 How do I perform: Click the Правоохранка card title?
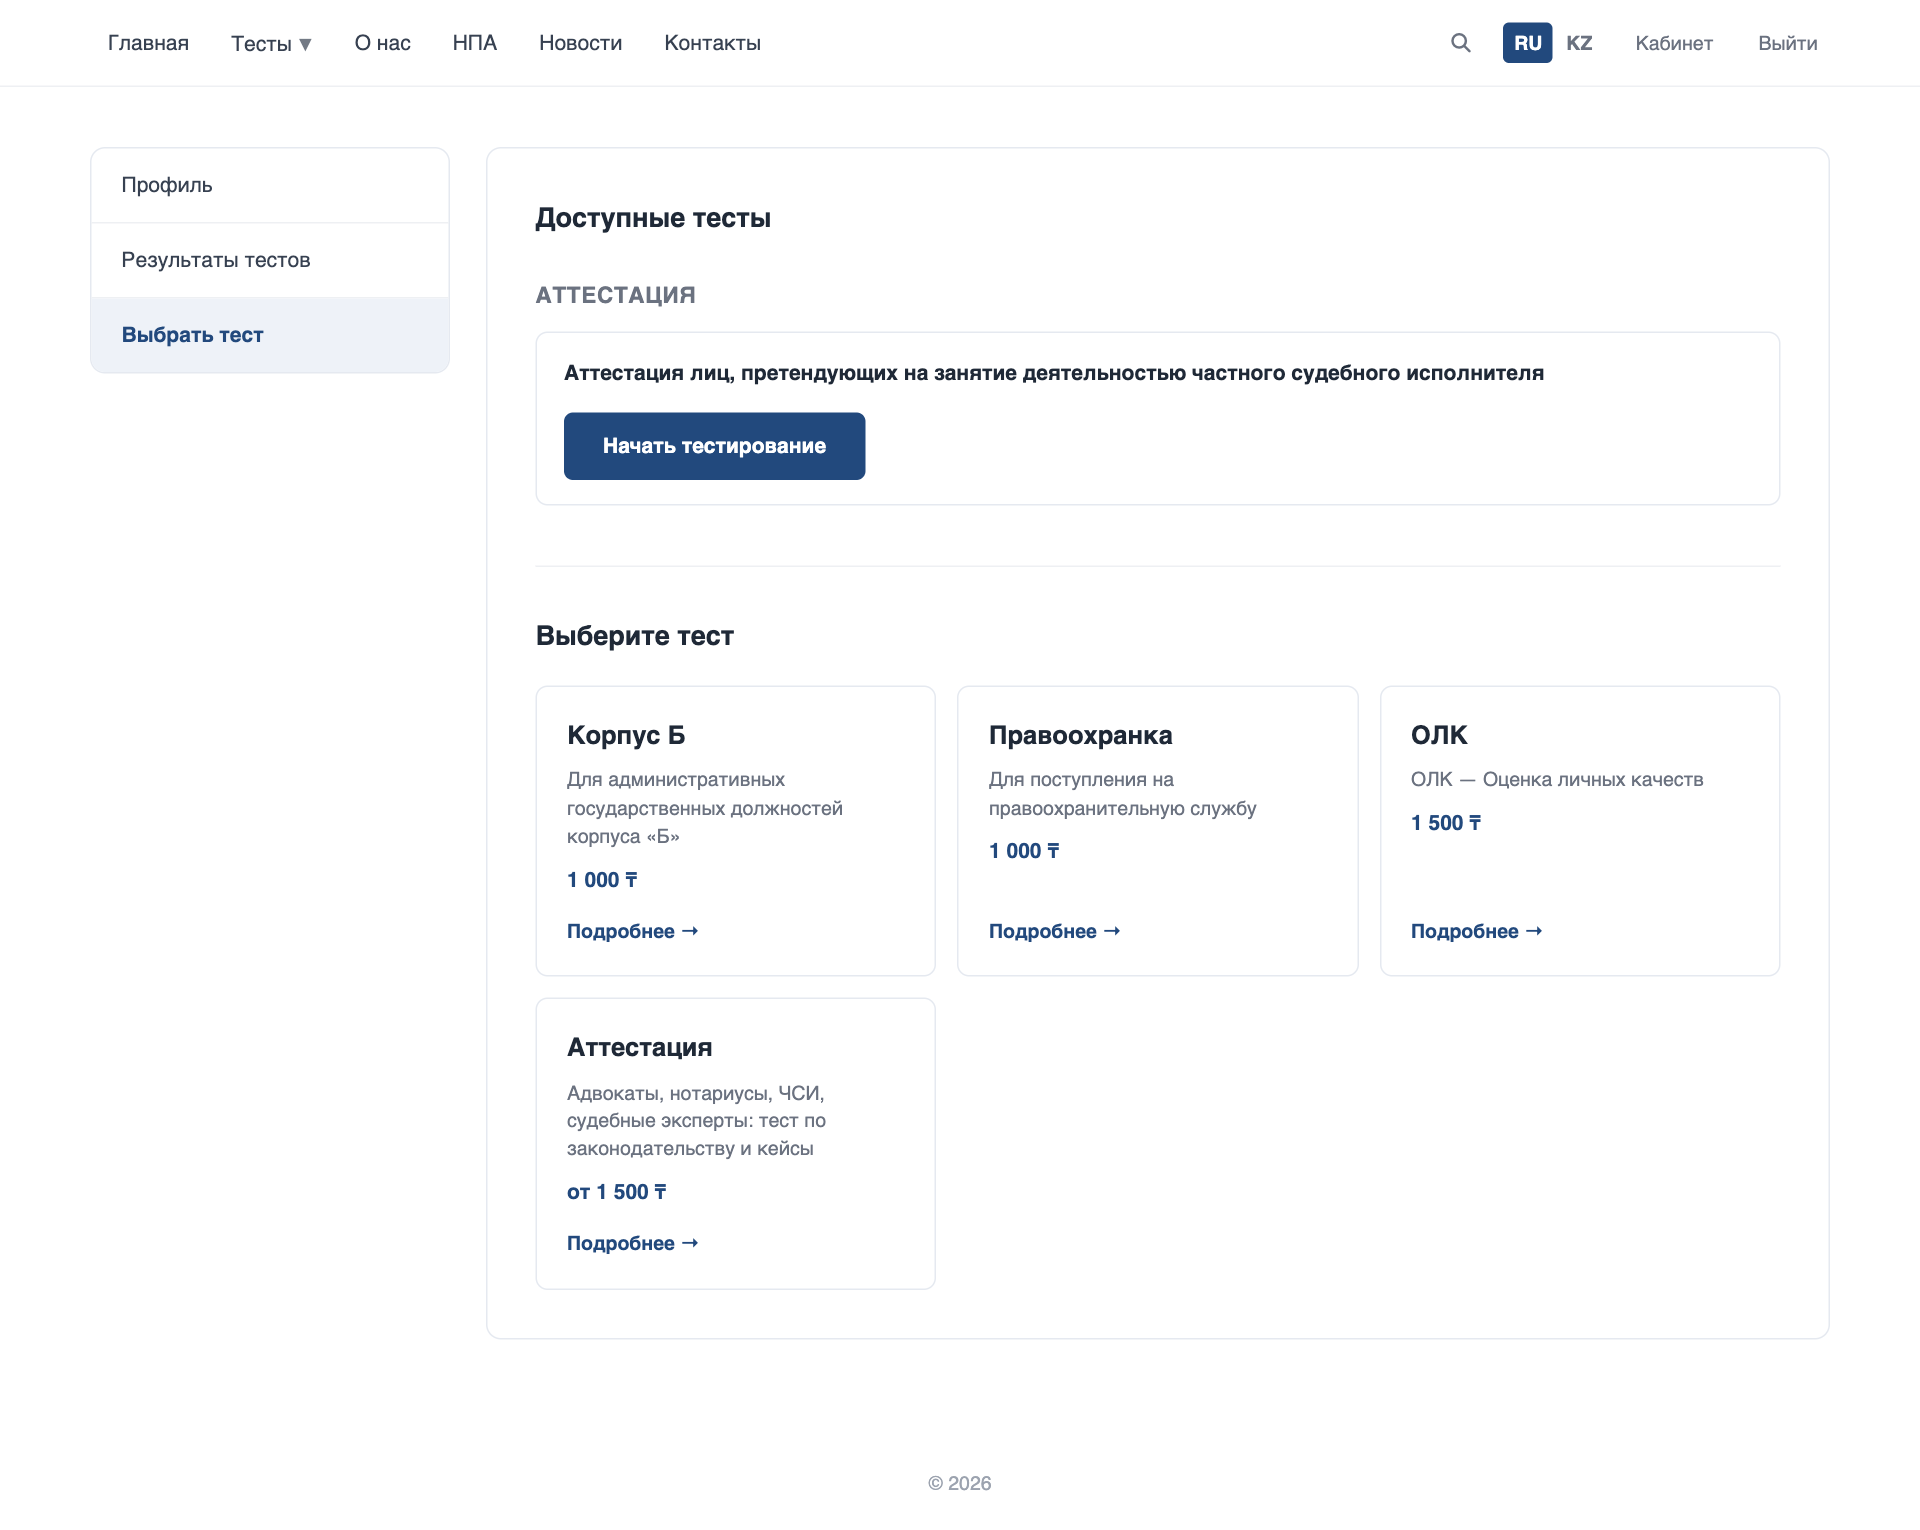[1080, 735]
